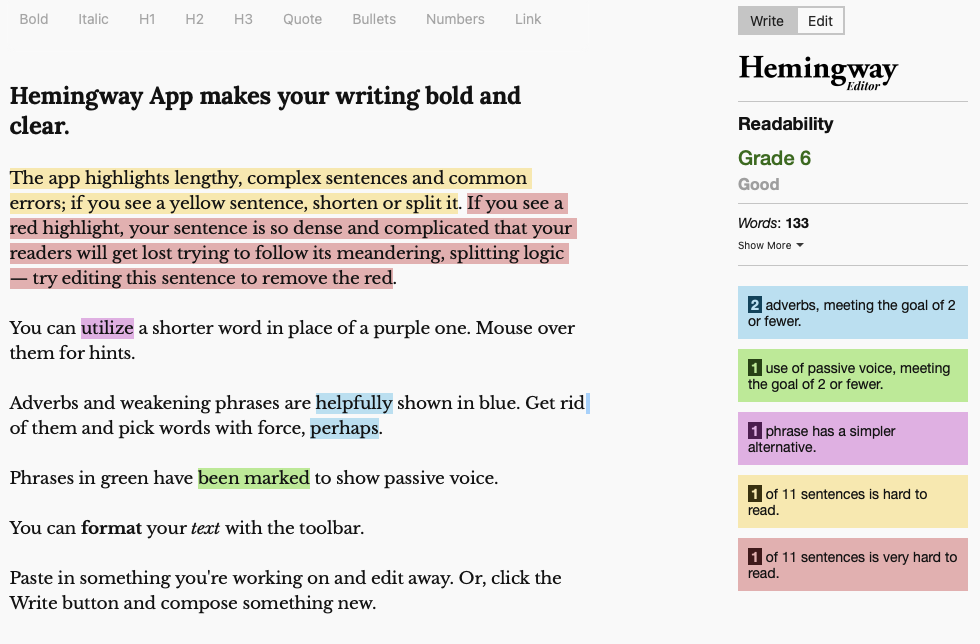Screen dimensions: 980x644
Task: Format selection as Quote
Action: (x=302, y=19)
